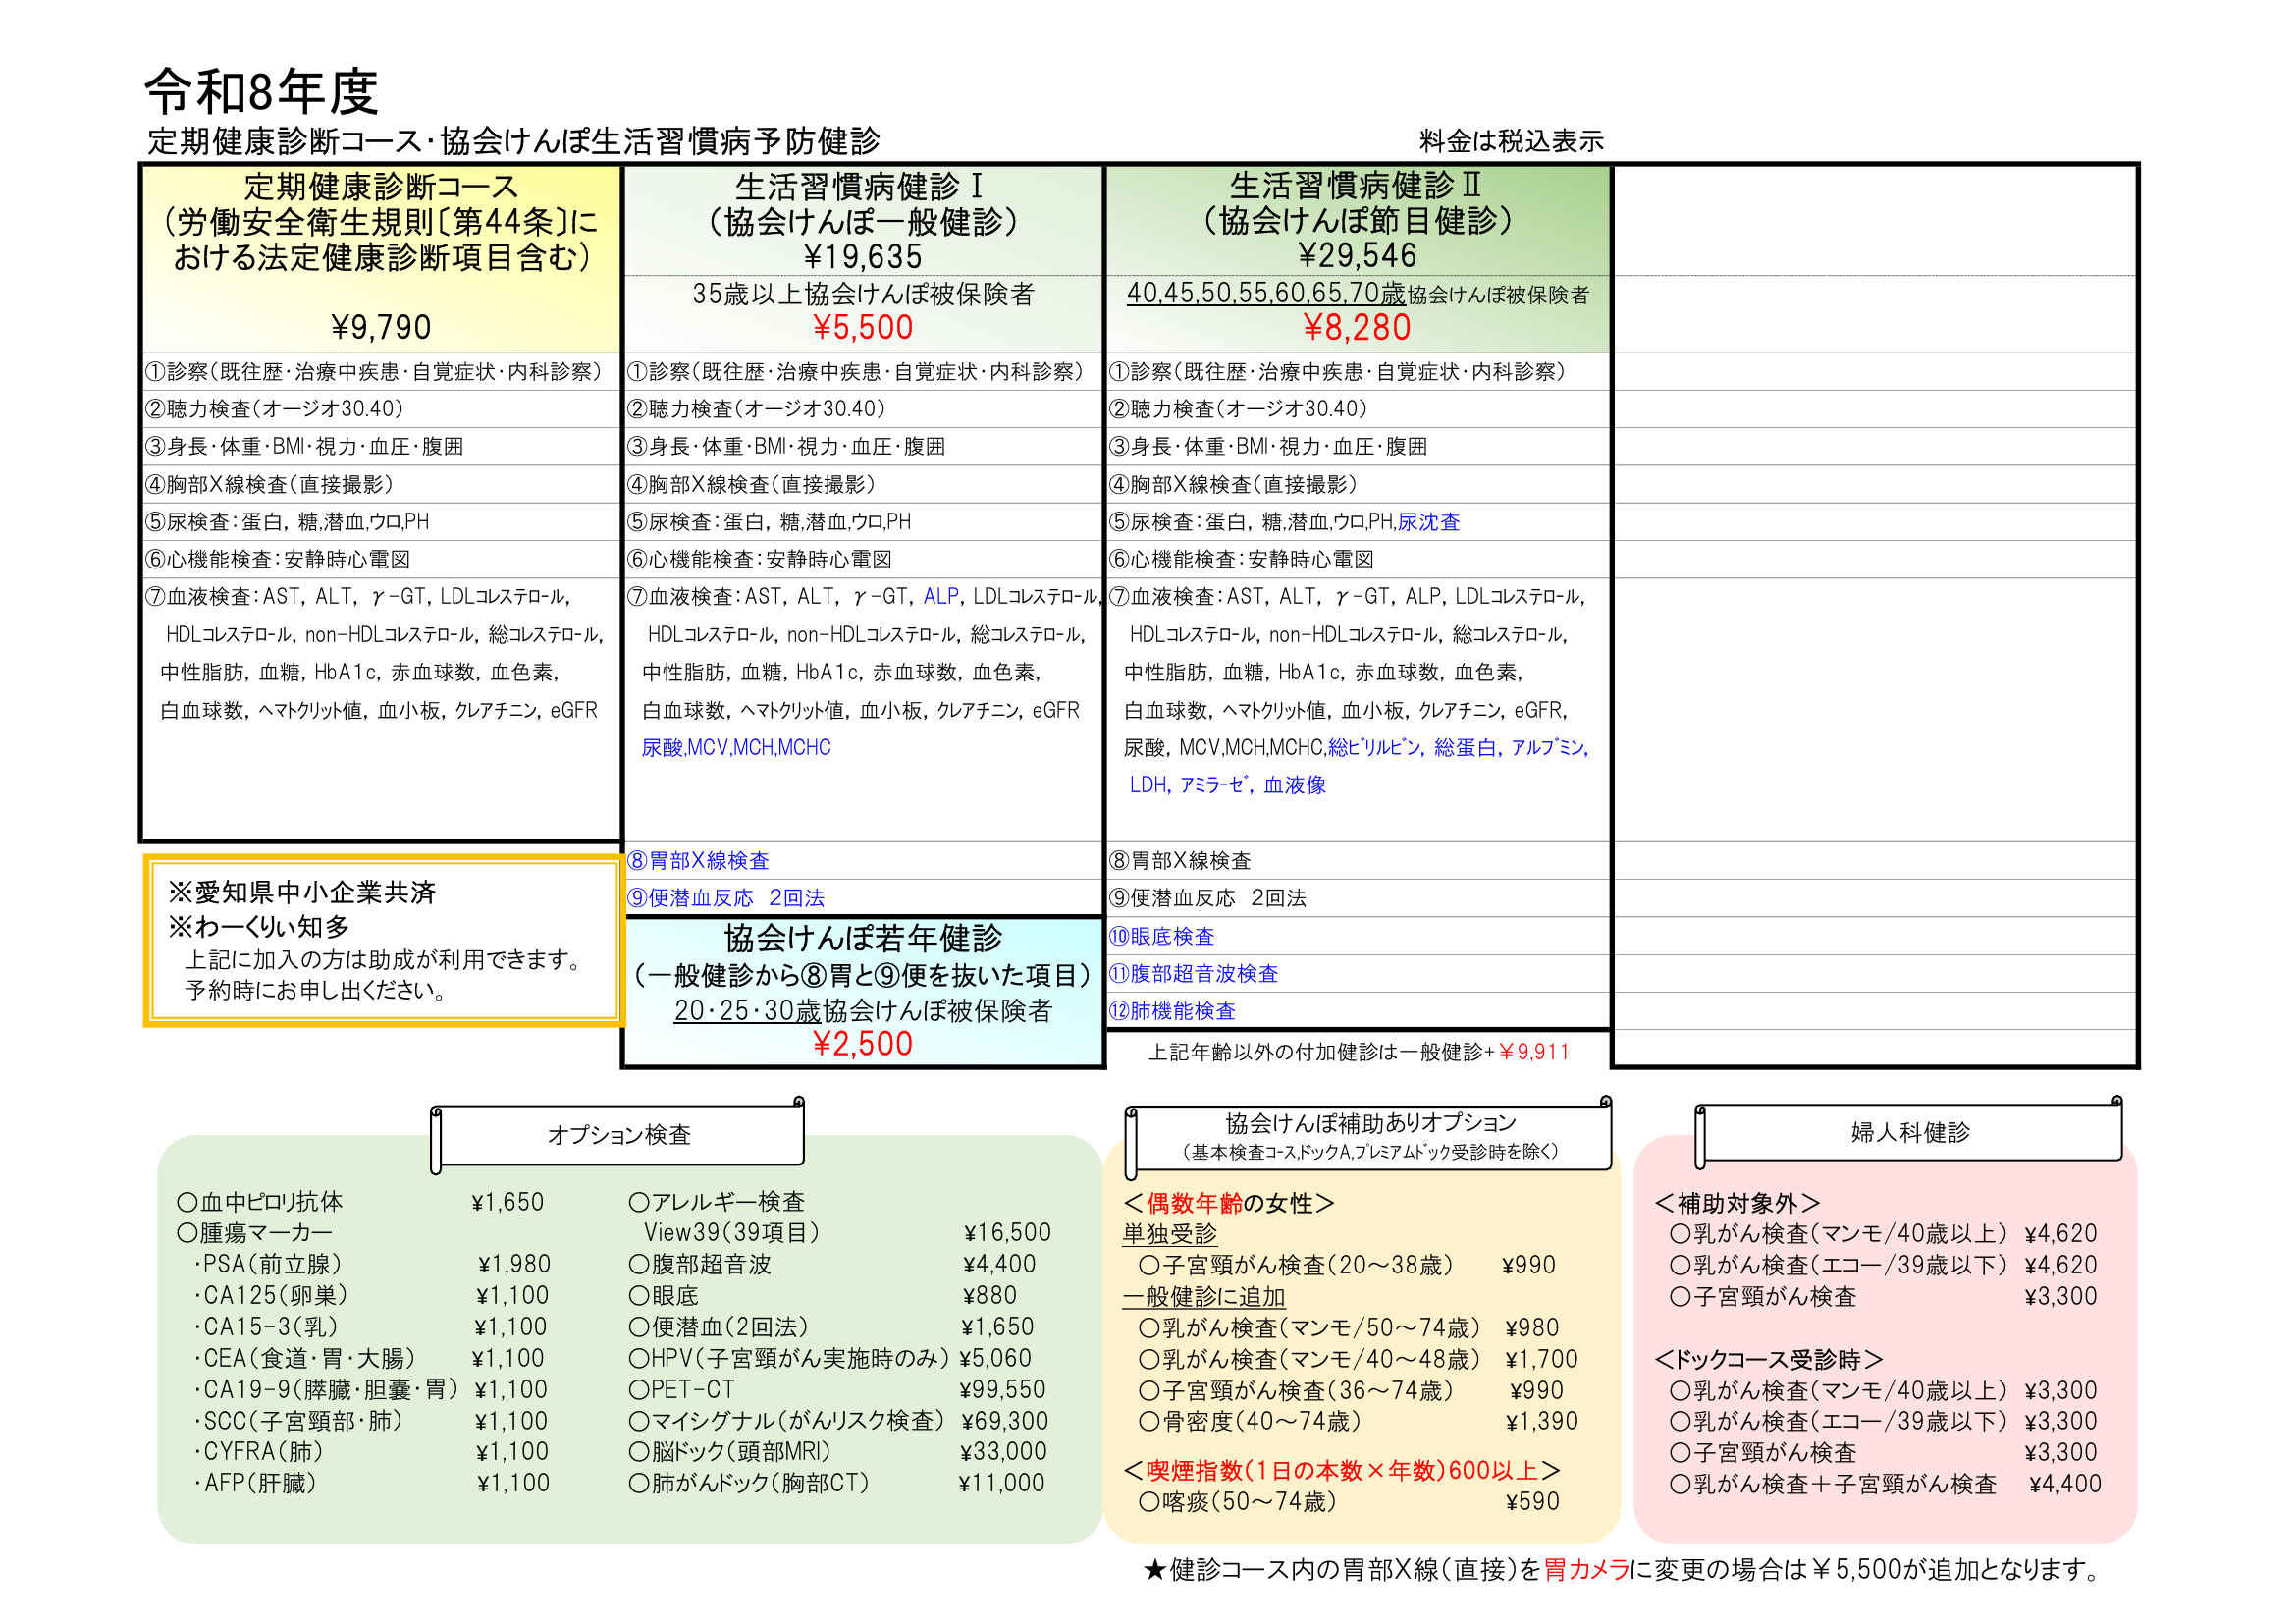2296x1624 pixels.
Task: Select the '¥9,790' regular checkup price
Action: [x=381, y=327]
